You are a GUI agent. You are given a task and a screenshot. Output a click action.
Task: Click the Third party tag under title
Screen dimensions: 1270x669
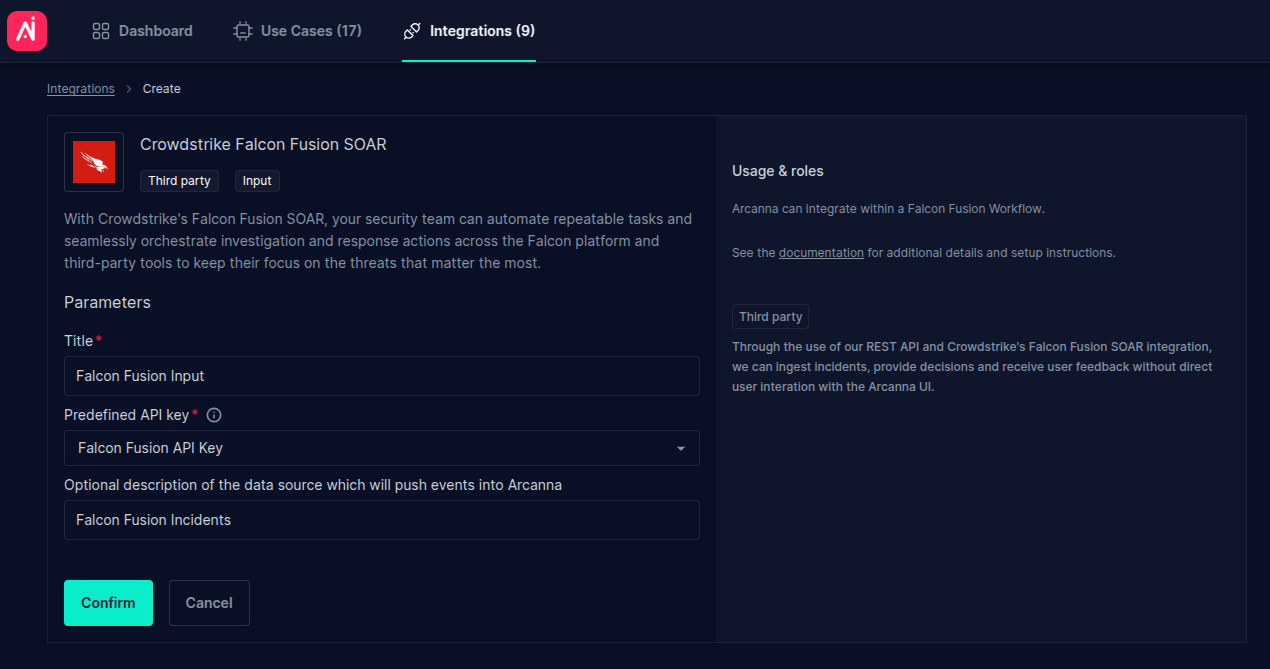179,181
